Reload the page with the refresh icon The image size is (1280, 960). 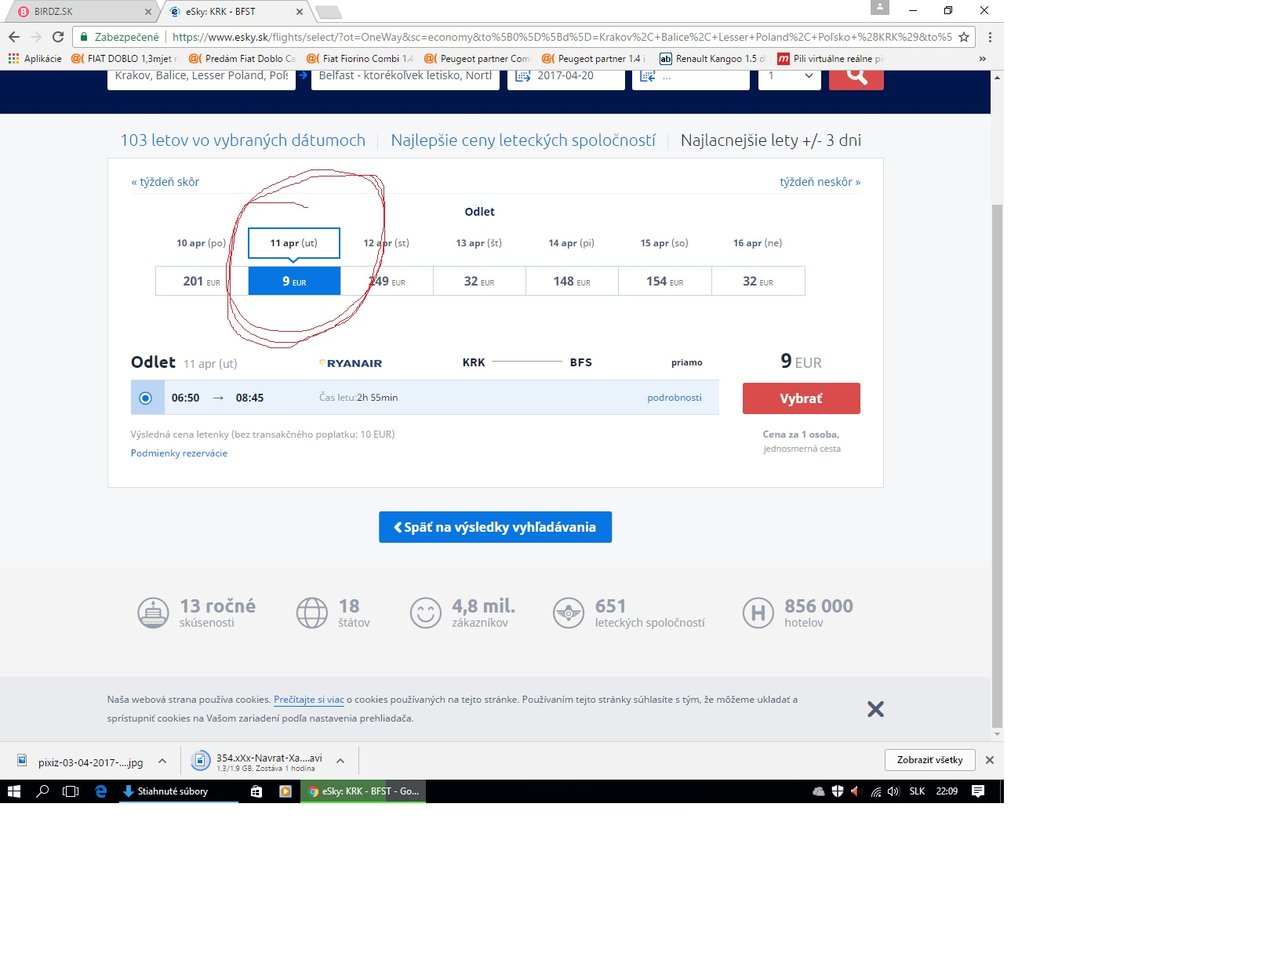coord(58,37)
